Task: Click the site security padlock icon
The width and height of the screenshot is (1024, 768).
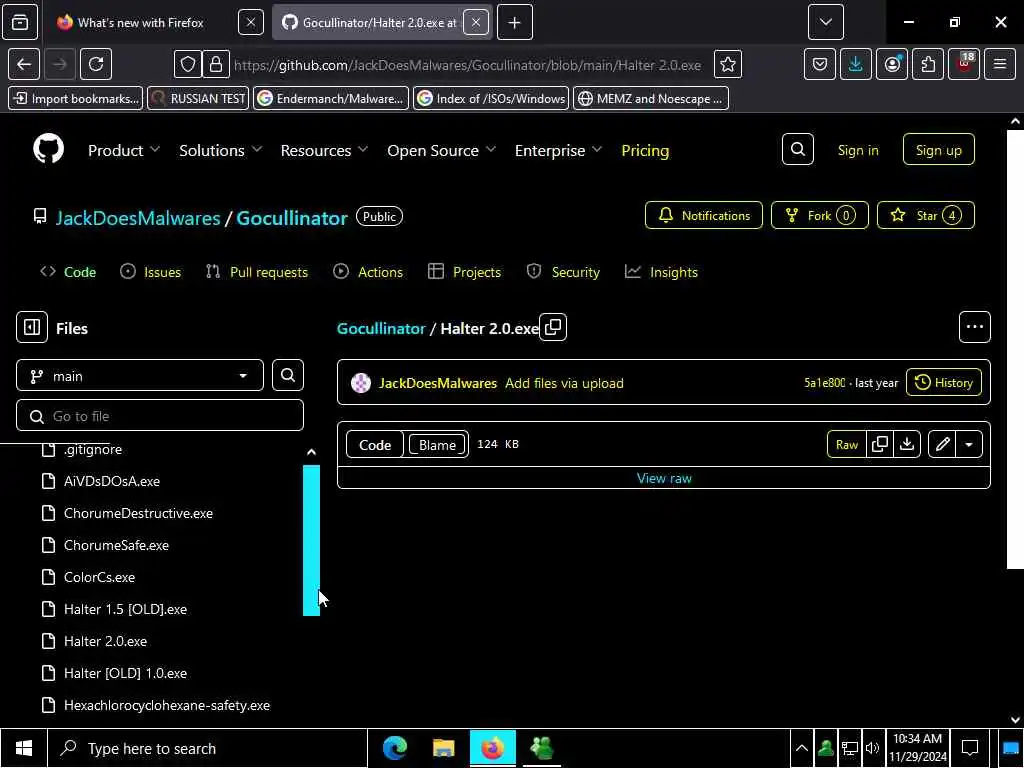Action: 216,64
